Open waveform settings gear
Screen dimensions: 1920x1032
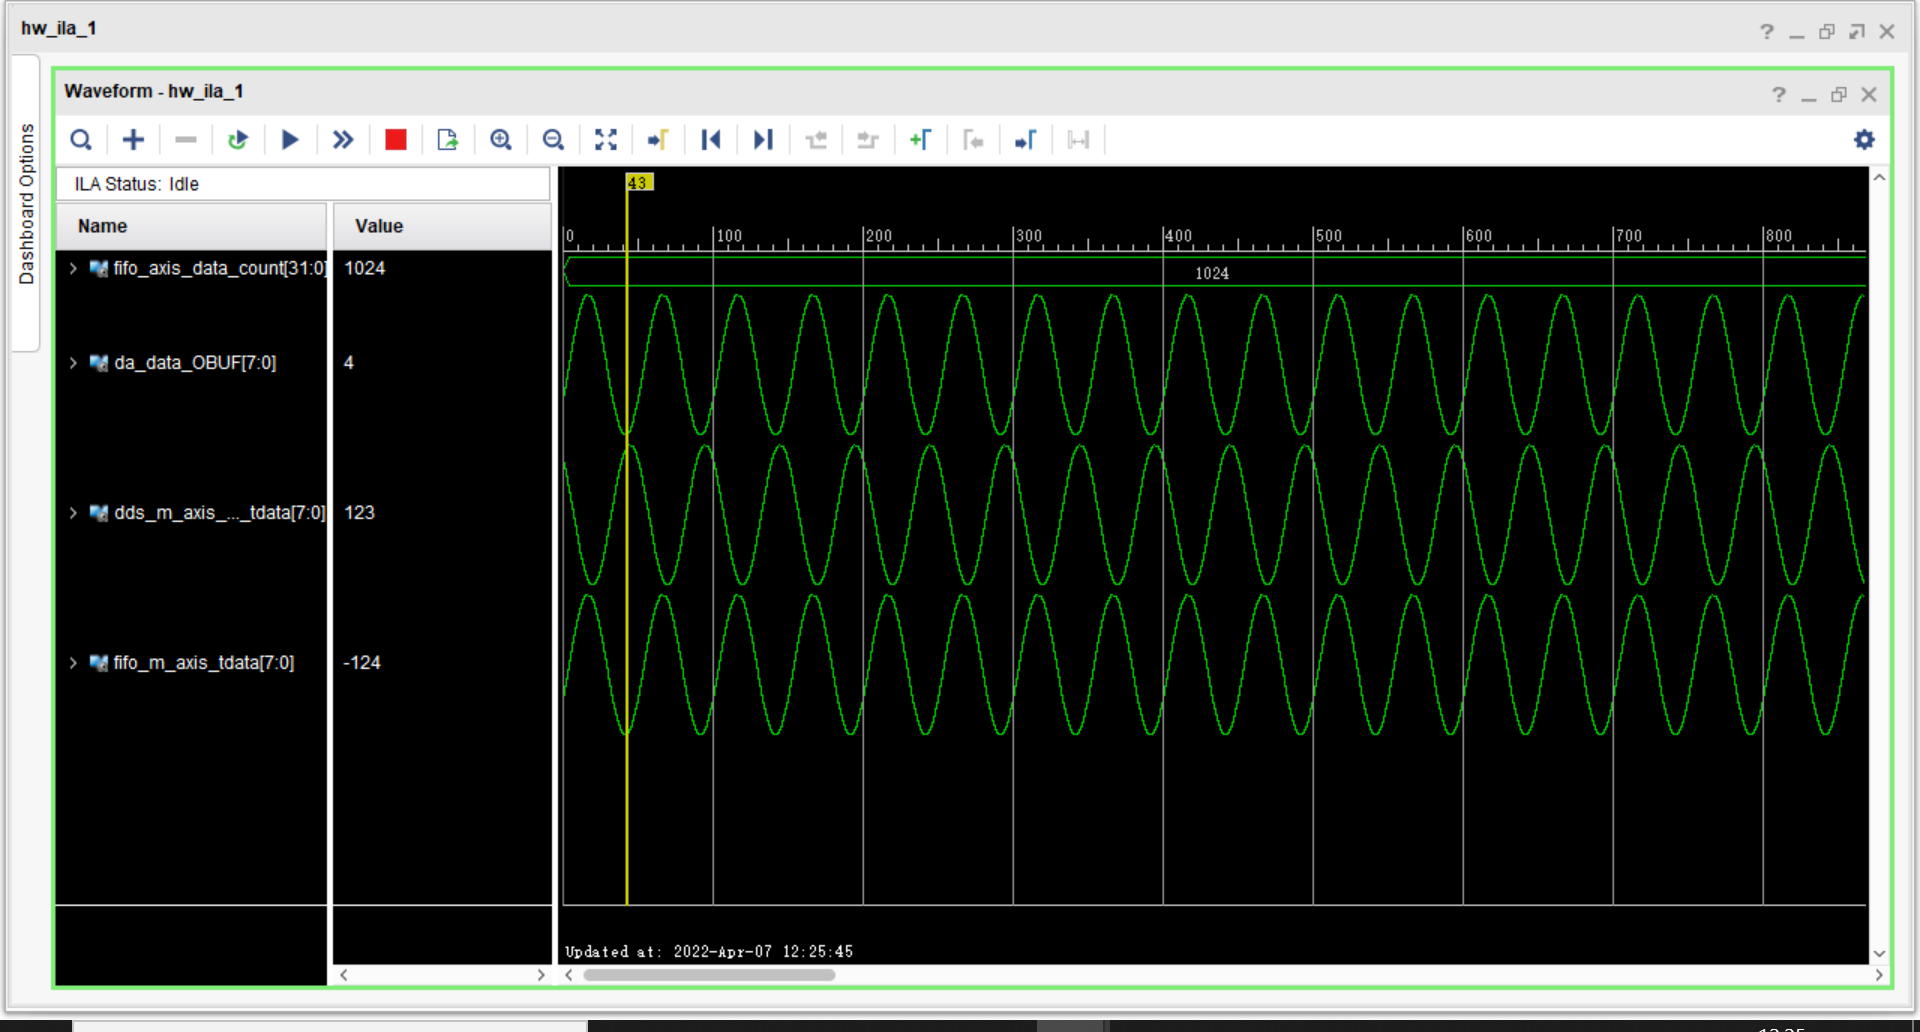click(1864, 140)
